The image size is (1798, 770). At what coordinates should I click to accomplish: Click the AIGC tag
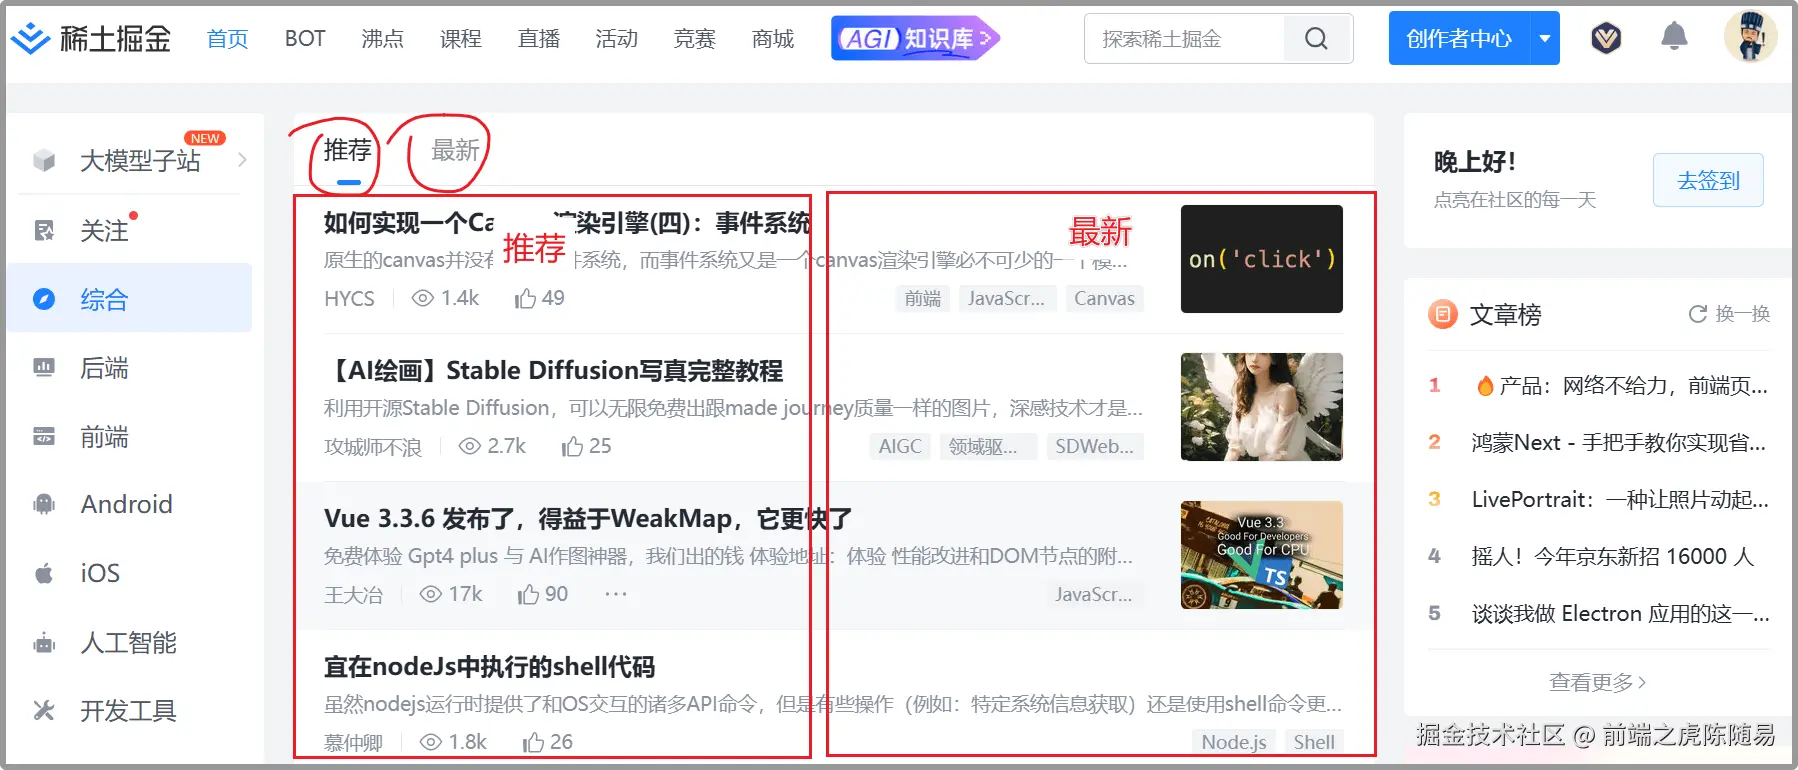(x=900, y=446)
